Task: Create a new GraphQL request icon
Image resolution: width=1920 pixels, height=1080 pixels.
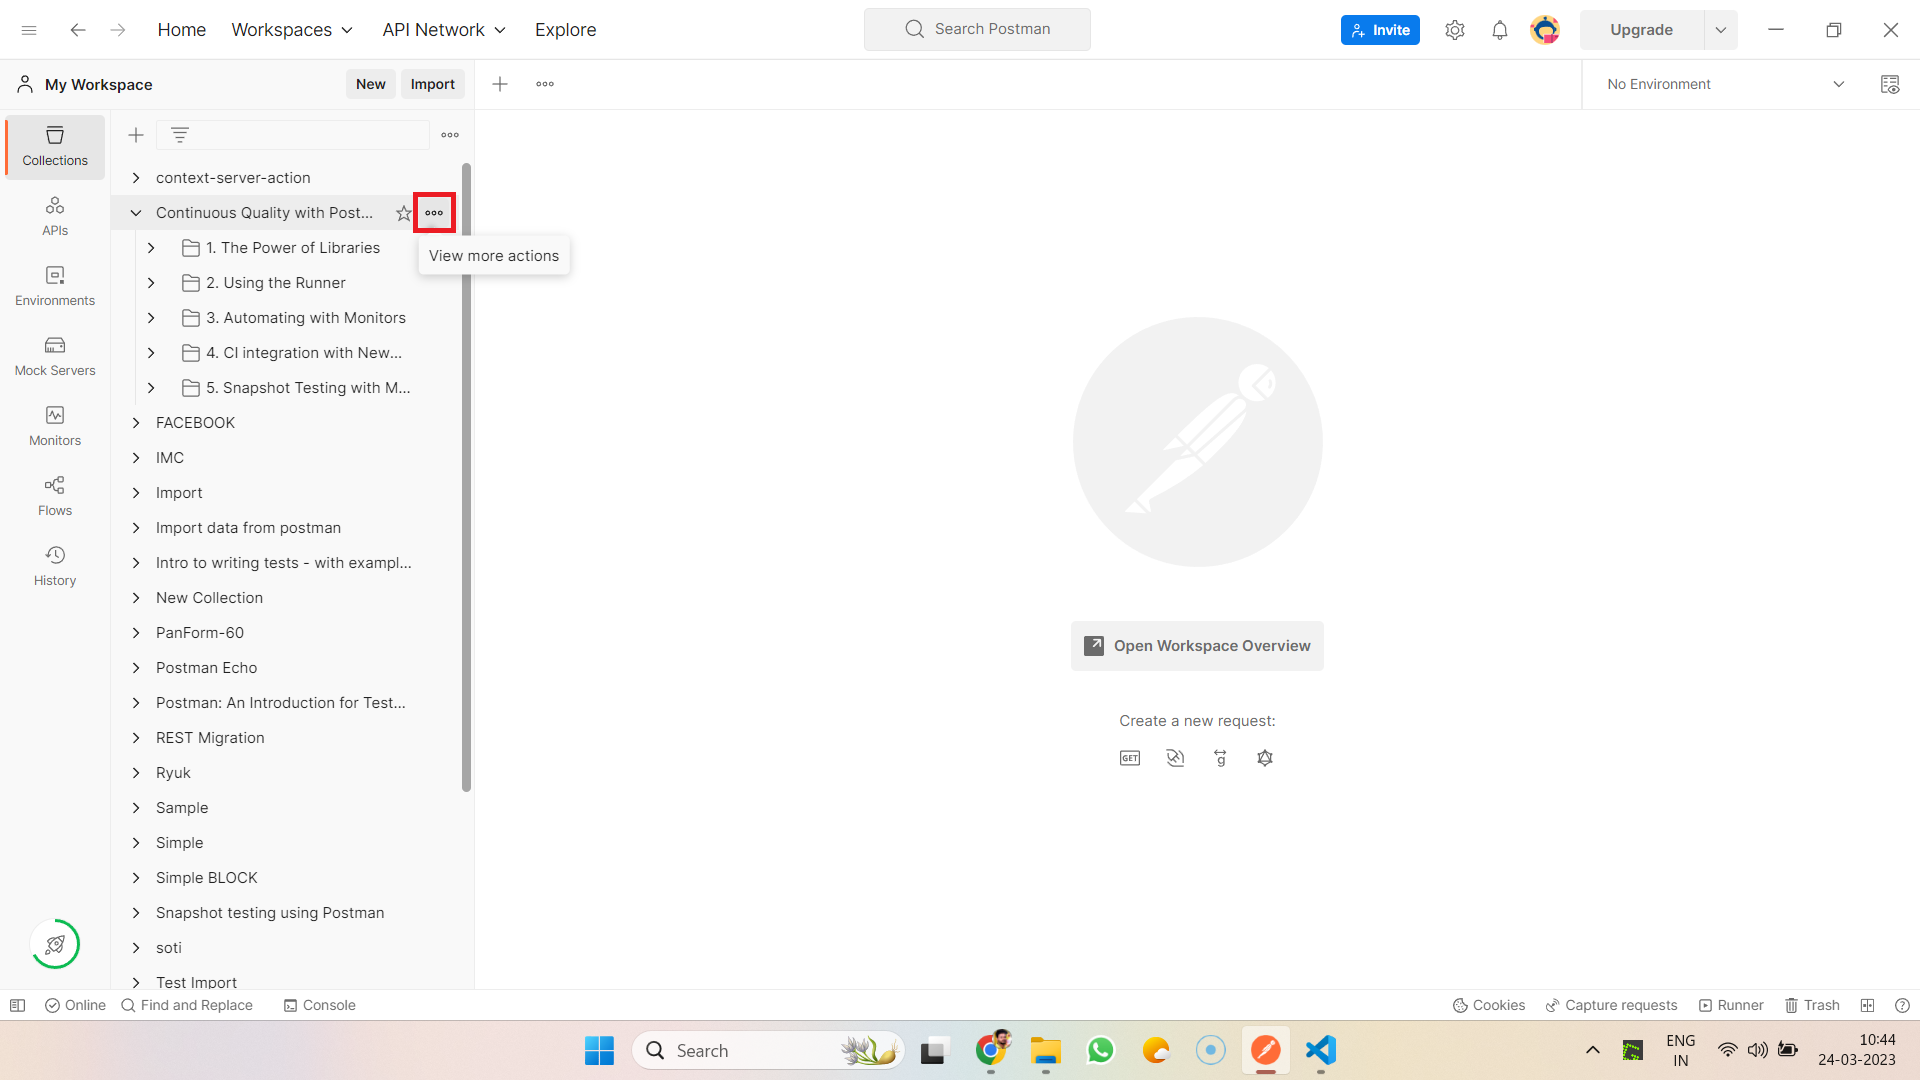Action: click(x=1265, y=758)
